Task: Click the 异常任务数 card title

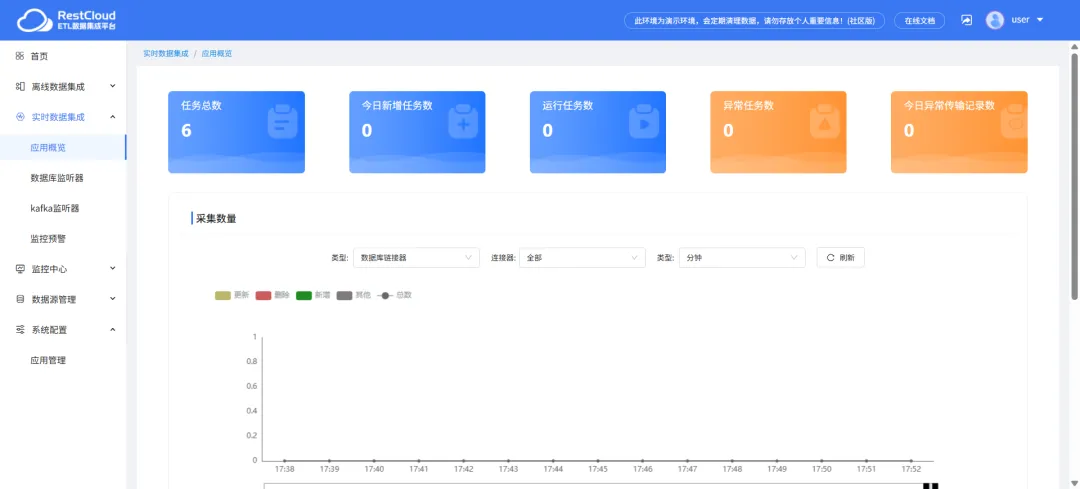Action: pyautogui.click(x=749, y=105)
